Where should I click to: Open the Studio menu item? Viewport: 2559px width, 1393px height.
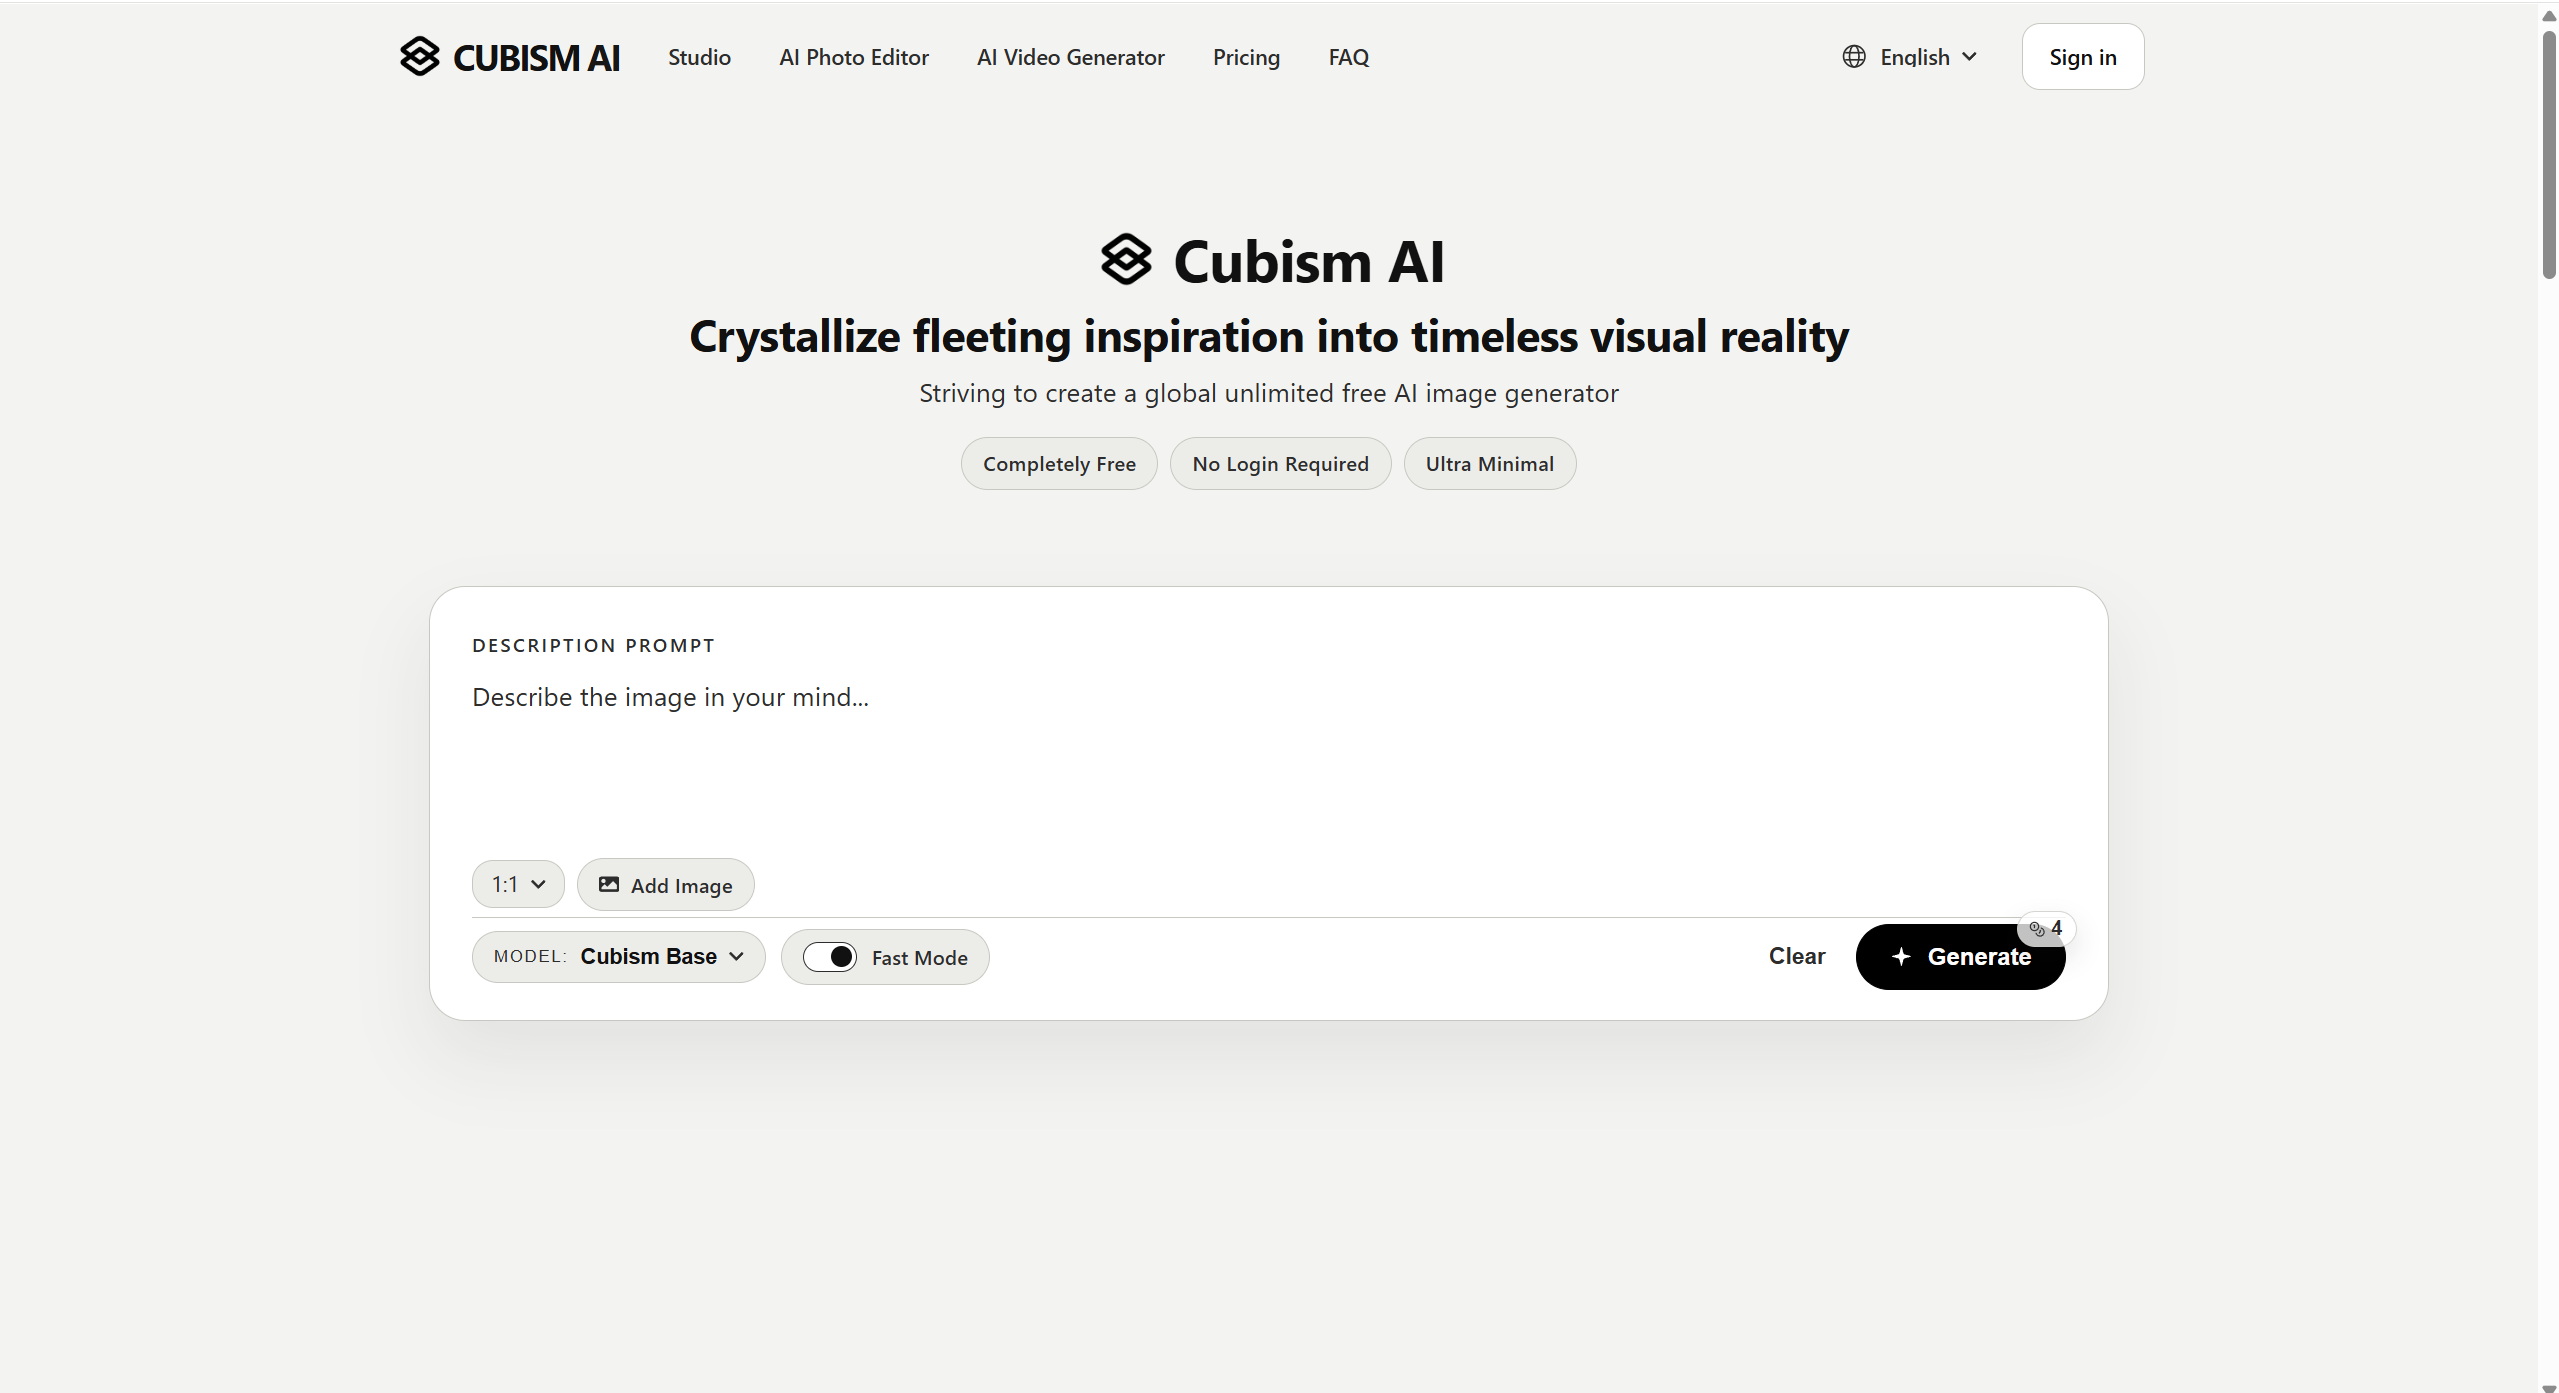(699, 57)
